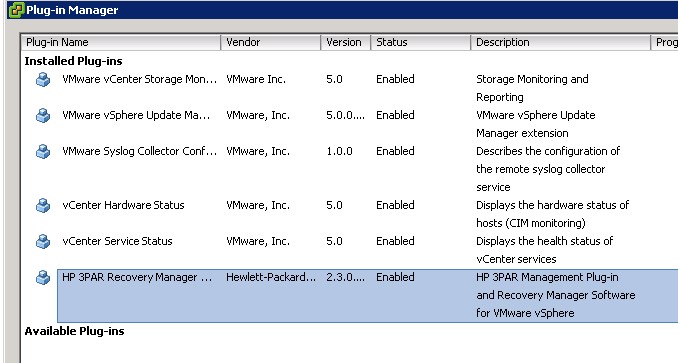Click the Plug-in Manager title bar icon
This screenshot has width=678, height=363.
point(16,10)
